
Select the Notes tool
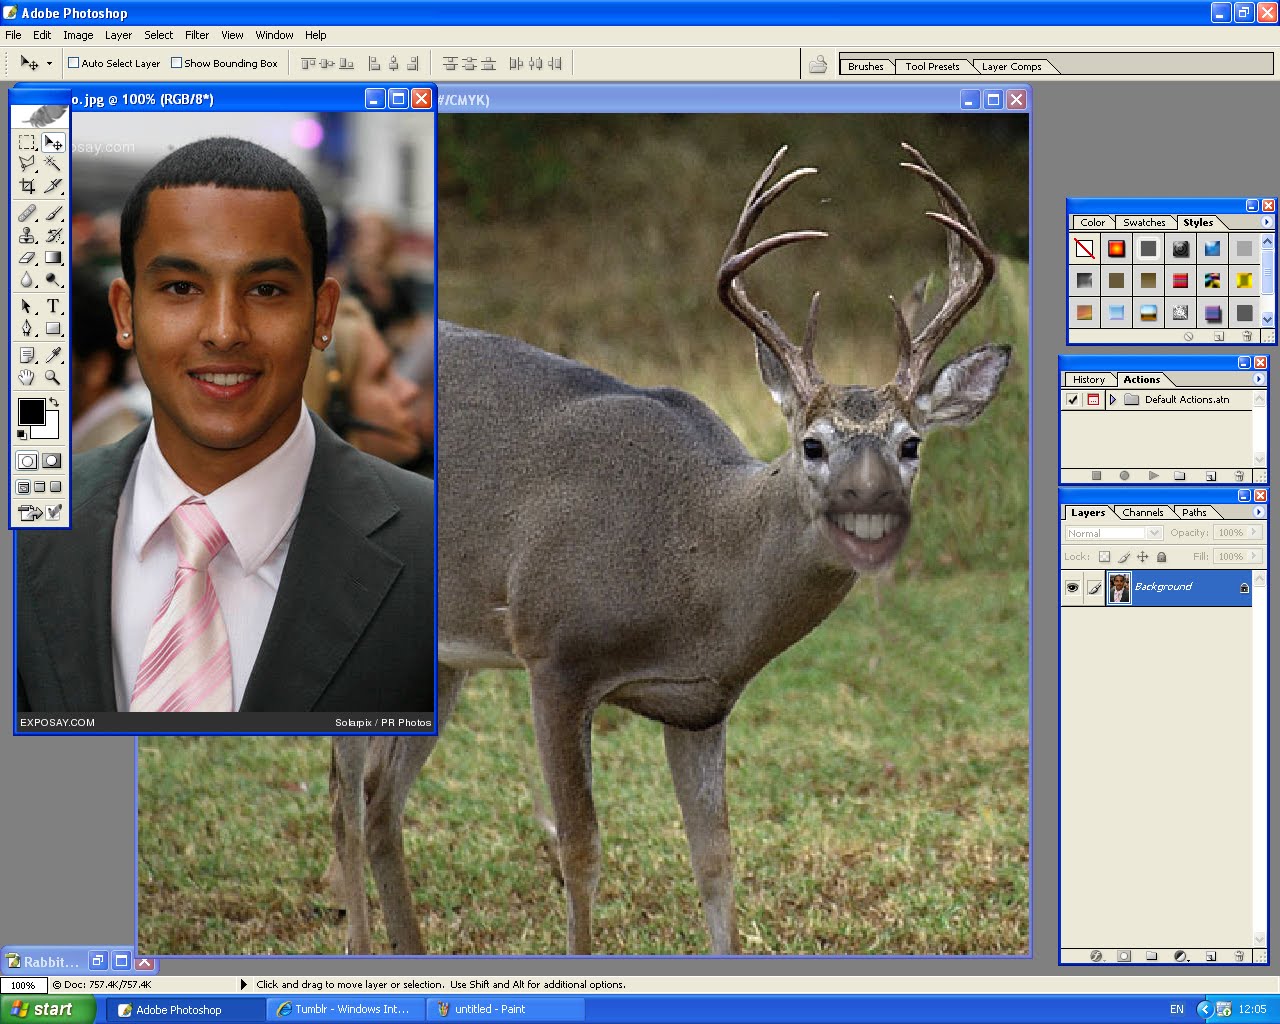click(x=27, y=355)
